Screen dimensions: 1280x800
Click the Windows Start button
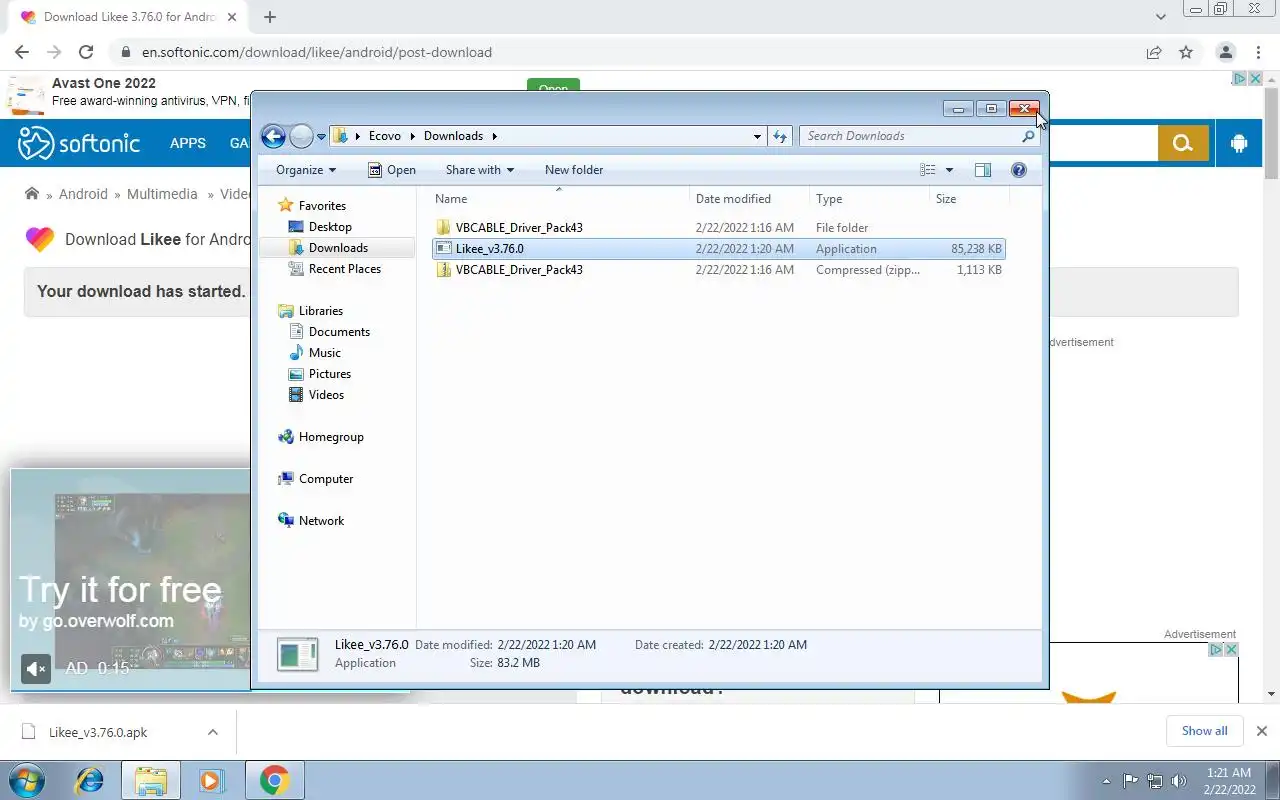[27, 780]
